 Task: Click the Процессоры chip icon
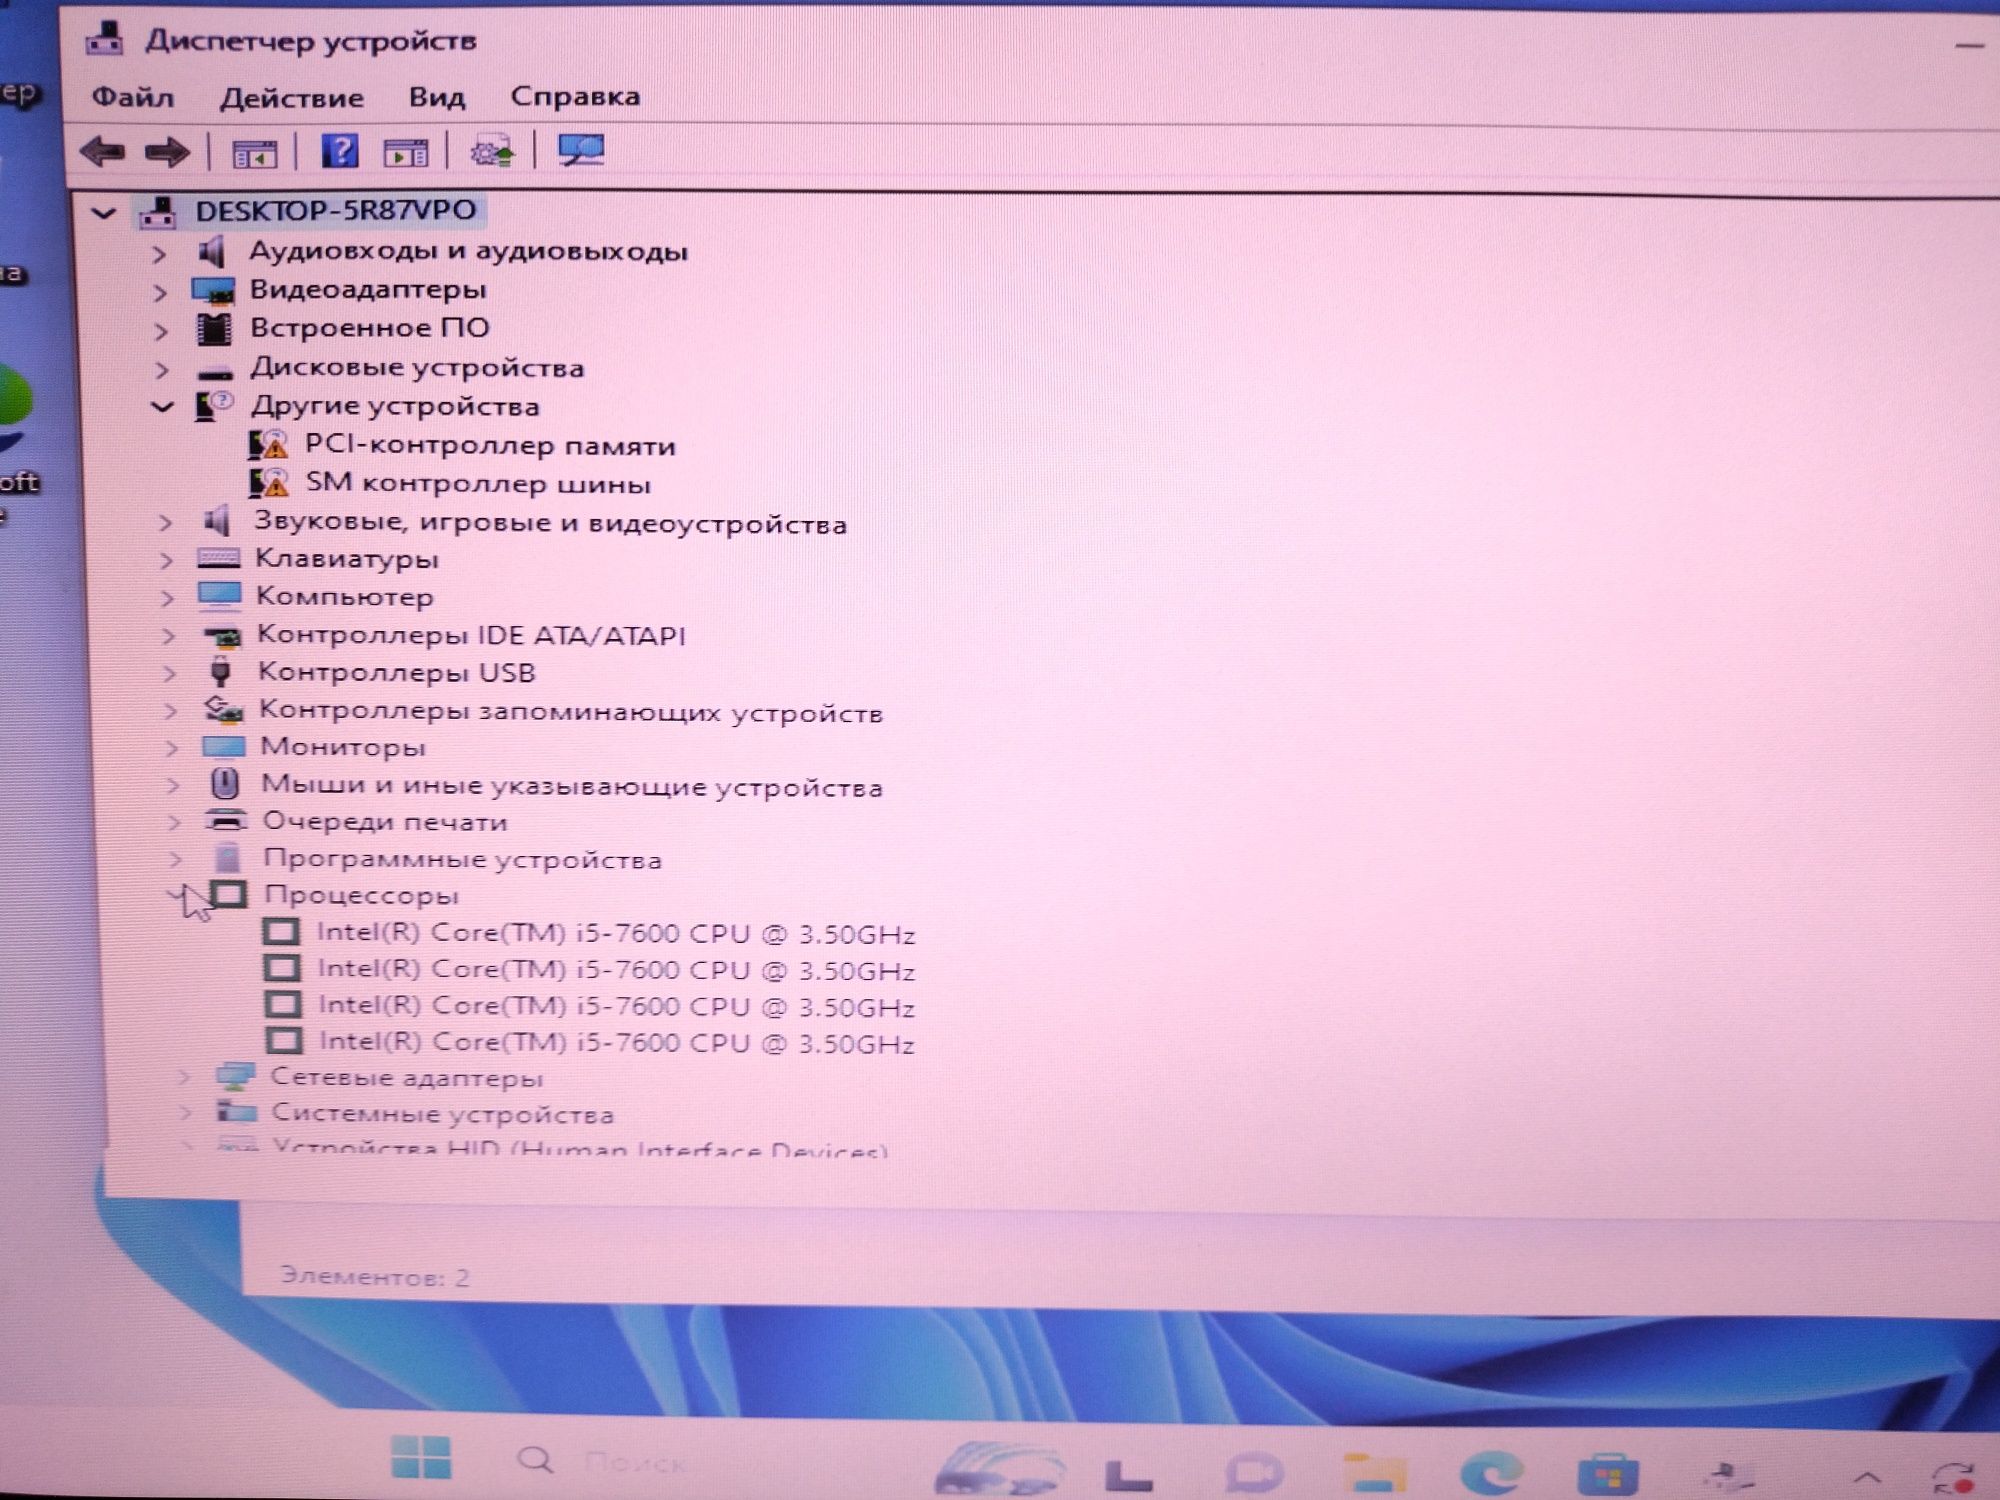230,895
